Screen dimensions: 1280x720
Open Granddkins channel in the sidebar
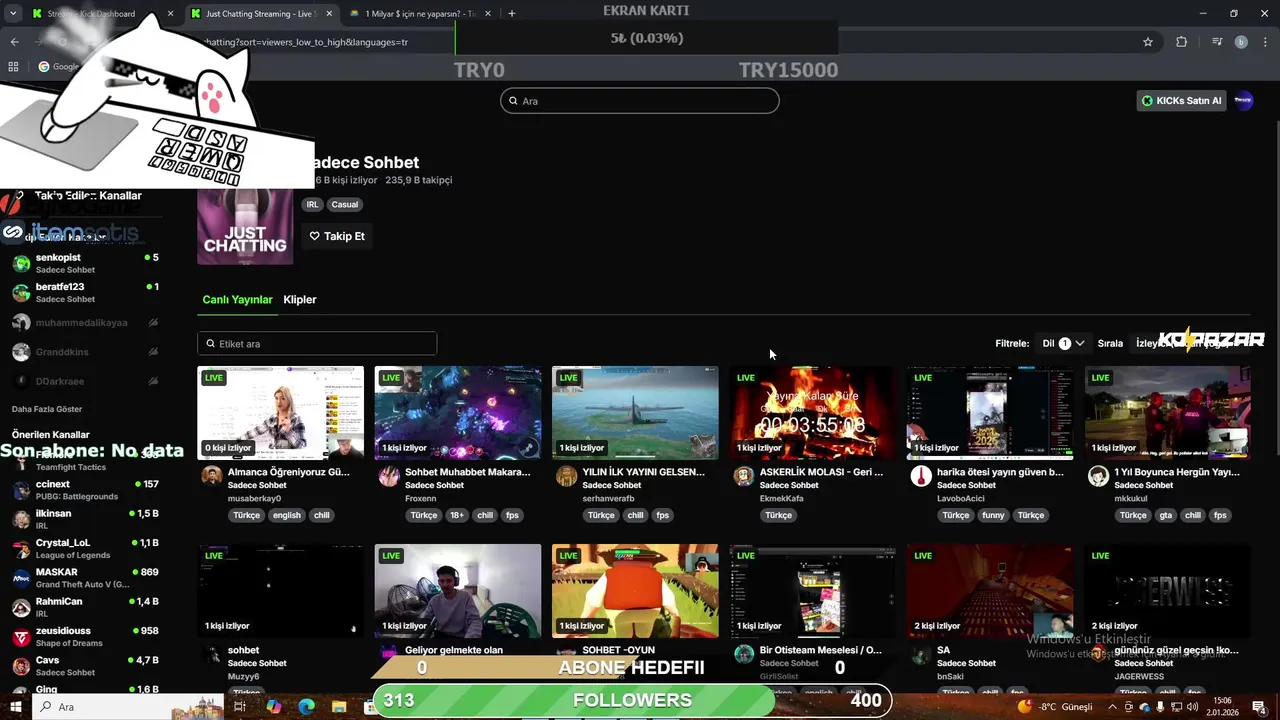[86, 352]
